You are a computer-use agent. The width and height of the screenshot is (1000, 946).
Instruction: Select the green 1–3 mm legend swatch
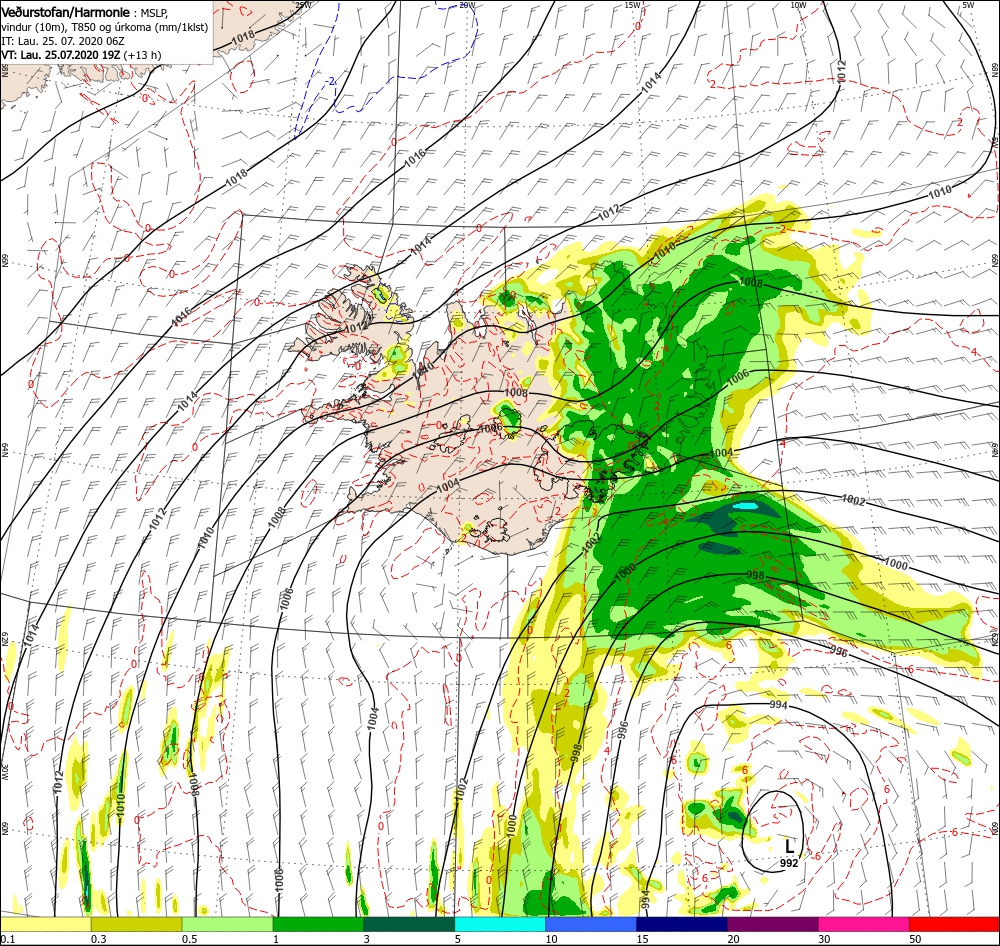318,924
